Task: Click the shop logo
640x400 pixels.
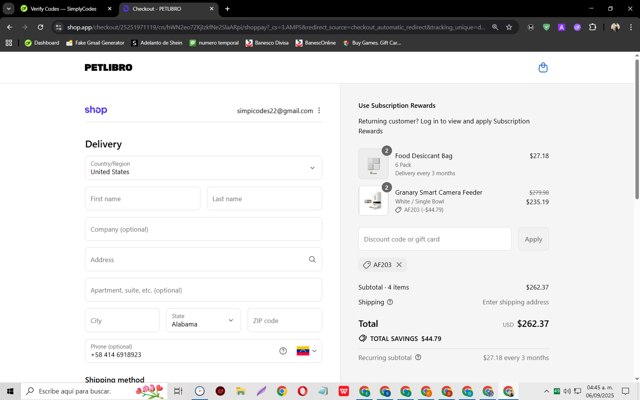Action: click(96, 109)
